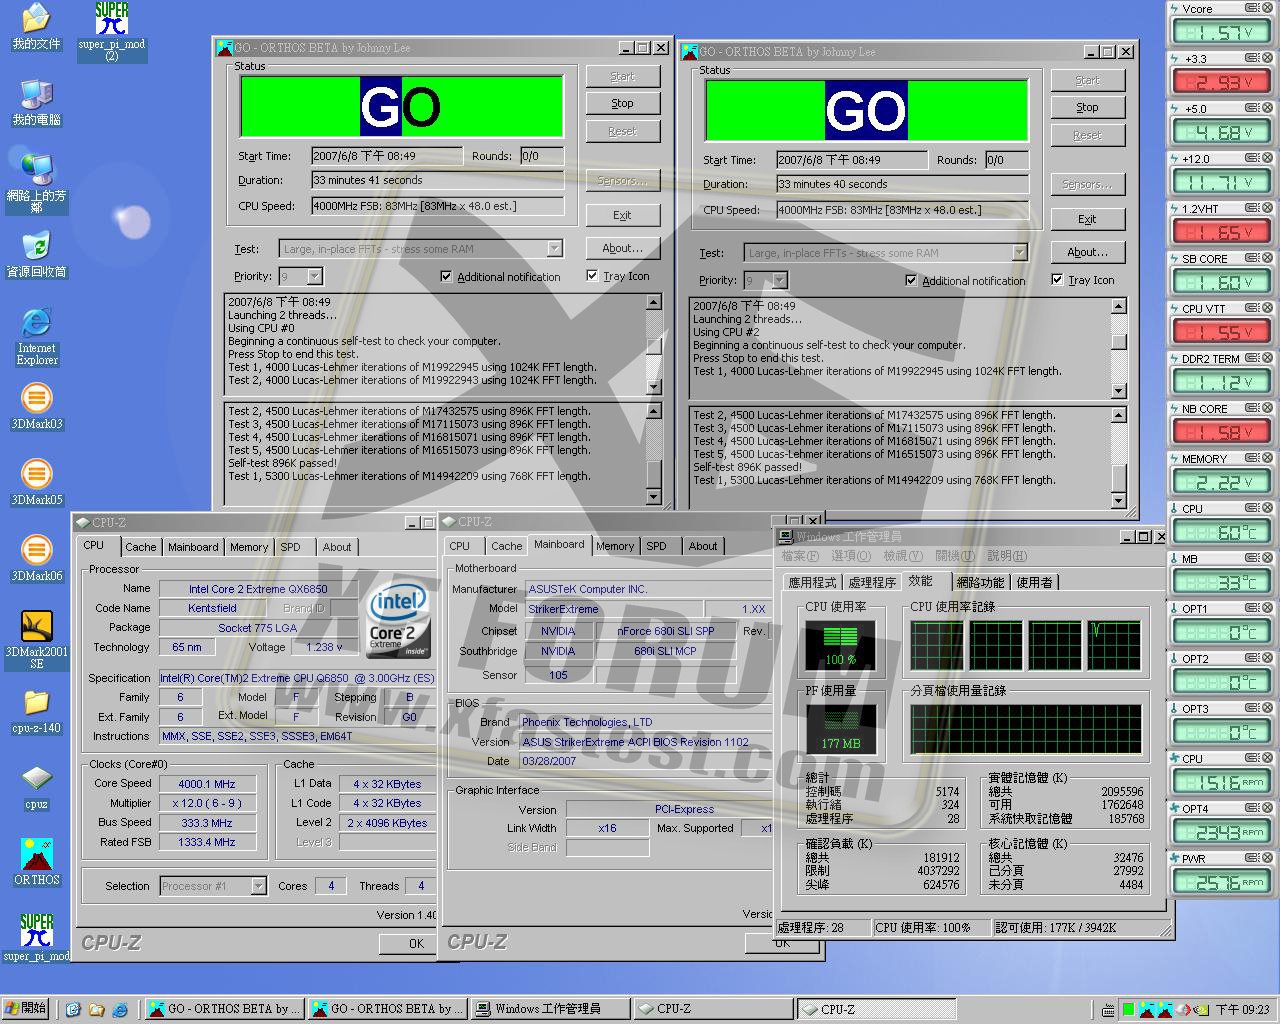This screenshot has width=1280, height=1024.
Task: Click About... in the left ORTHOS window
Action: pyautogui.click(x=622, y=248)
